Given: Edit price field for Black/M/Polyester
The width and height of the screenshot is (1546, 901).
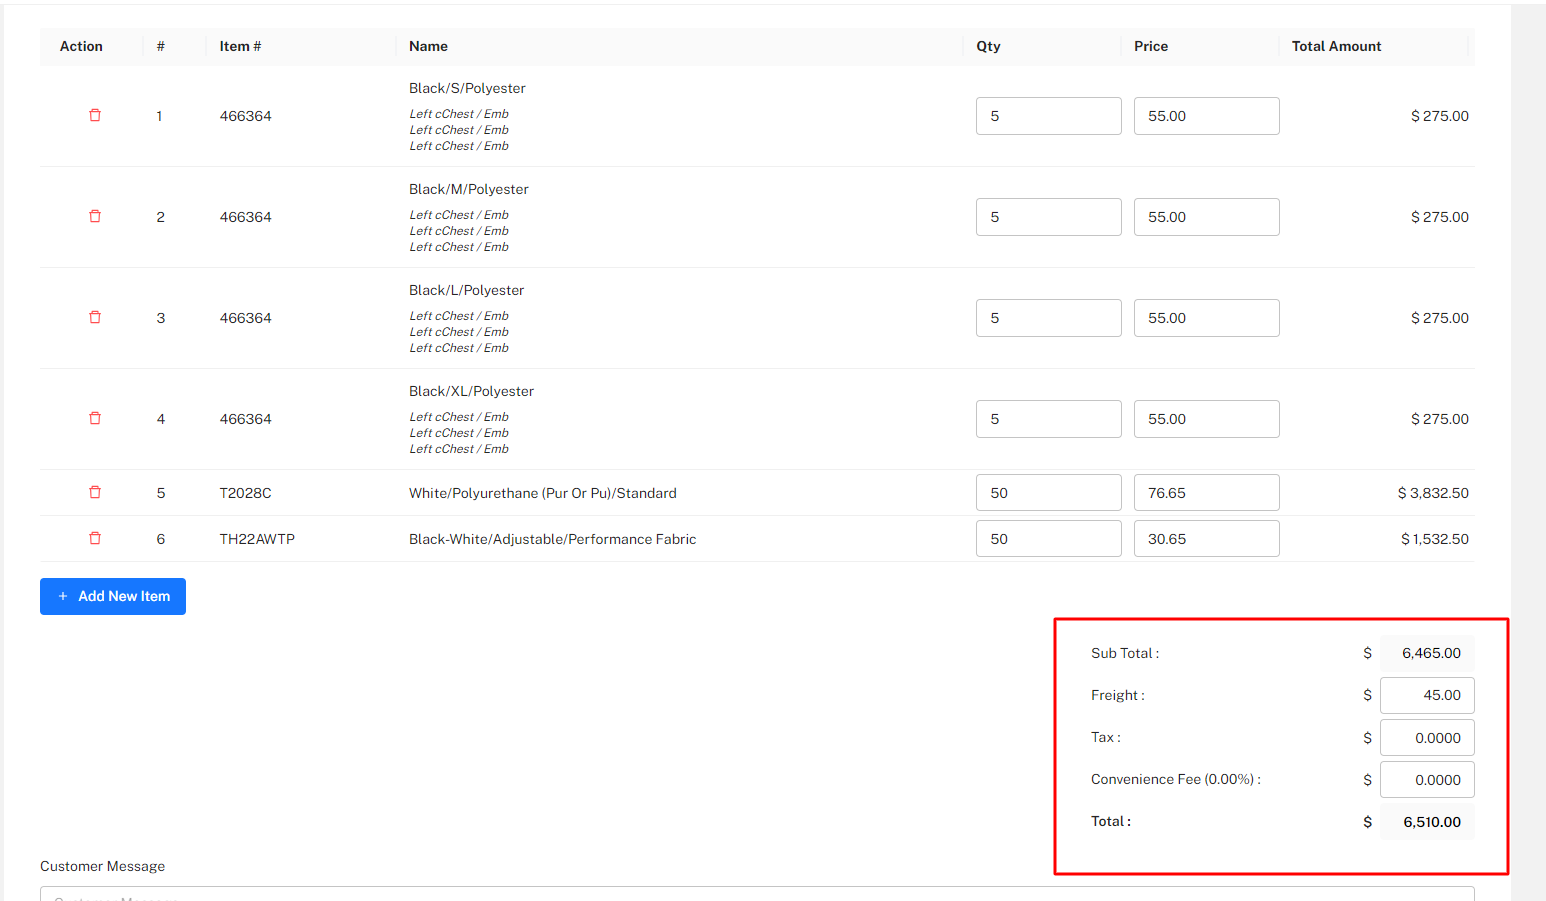Looking at the screenshot, I should 1205,217.
